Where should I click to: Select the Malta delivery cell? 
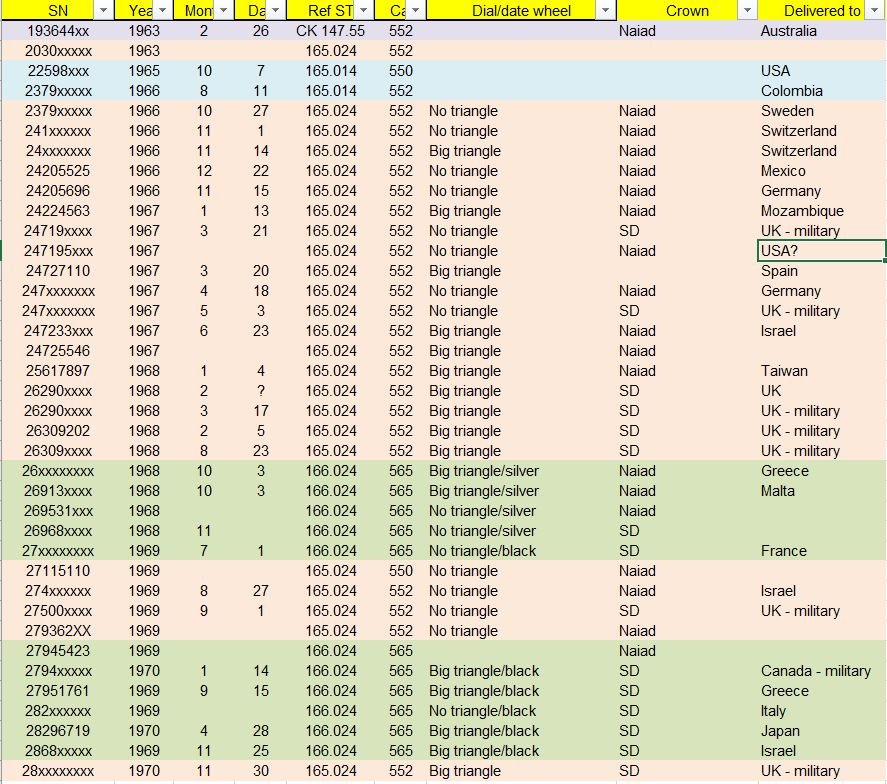pyautogui.click(x=778, y=491)
